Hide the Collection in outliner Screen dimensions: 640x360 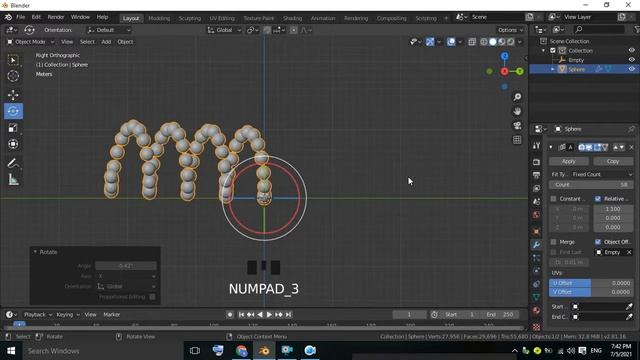click(x=631, y=51)
